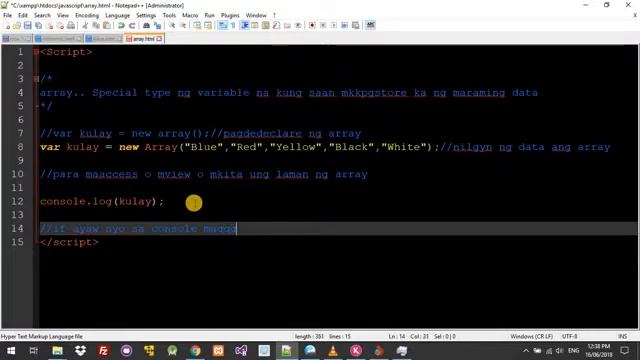The width and height of the screenshot is (640, 360).
Task: Open Google Chrome from the taskbar
Action: click(x=195, y=351)
